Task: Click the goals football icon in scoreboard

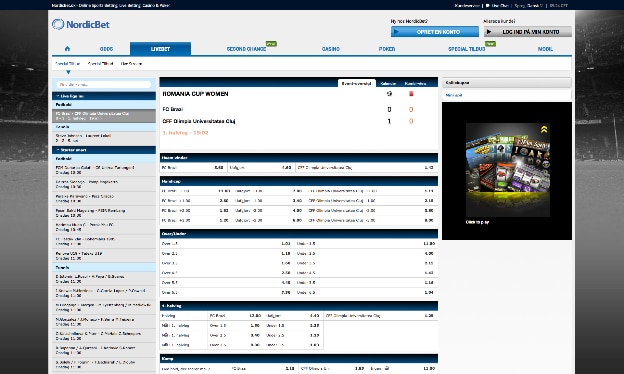Action: 389,94
